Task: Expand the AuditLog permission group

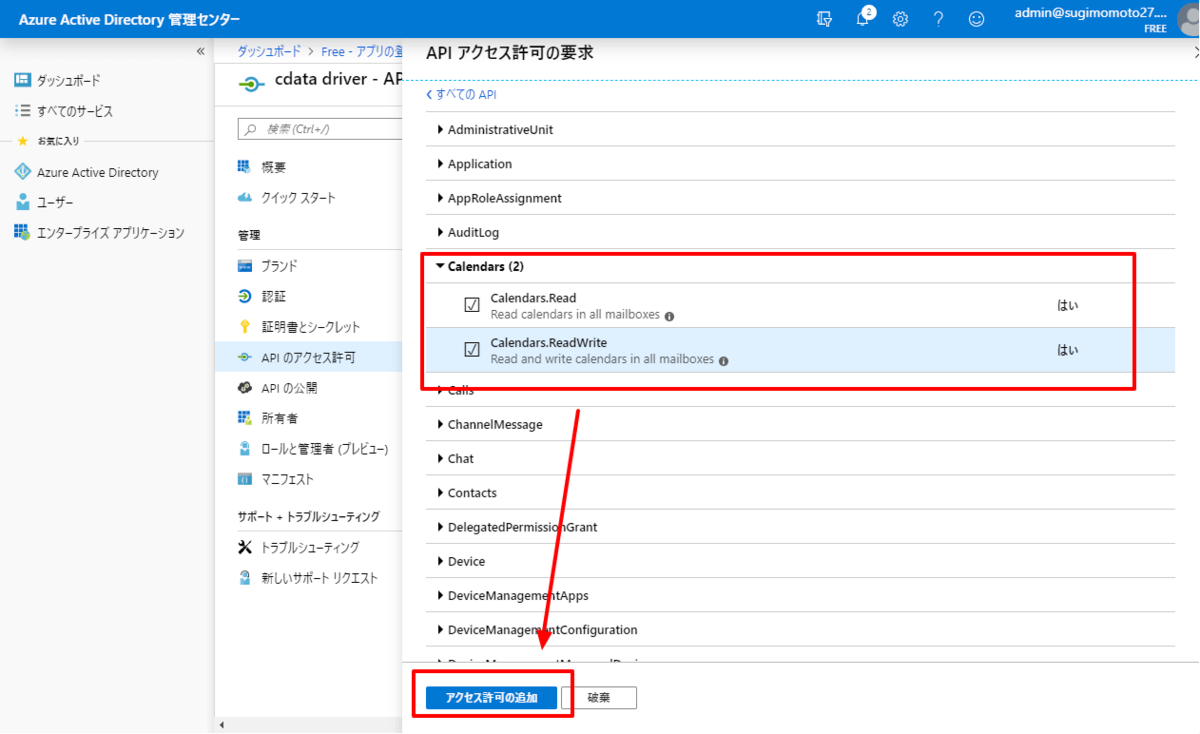Action: (472, 232)
